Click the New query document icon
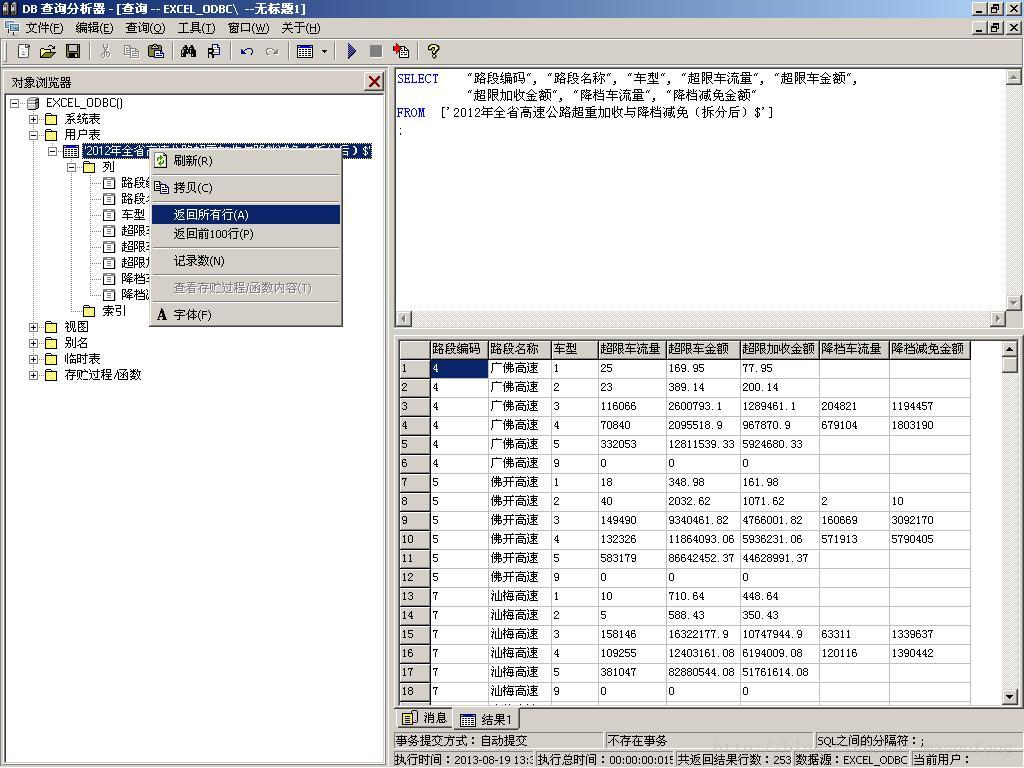Image resolution: width=1024 pixels, height=768 pixels. [24, 51]
